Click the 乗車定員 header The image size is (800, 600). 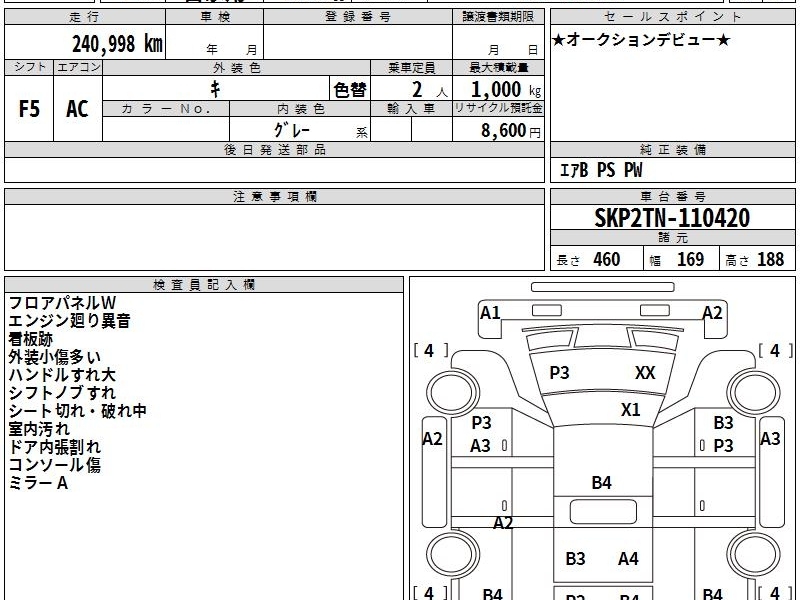tap(412, 68)
